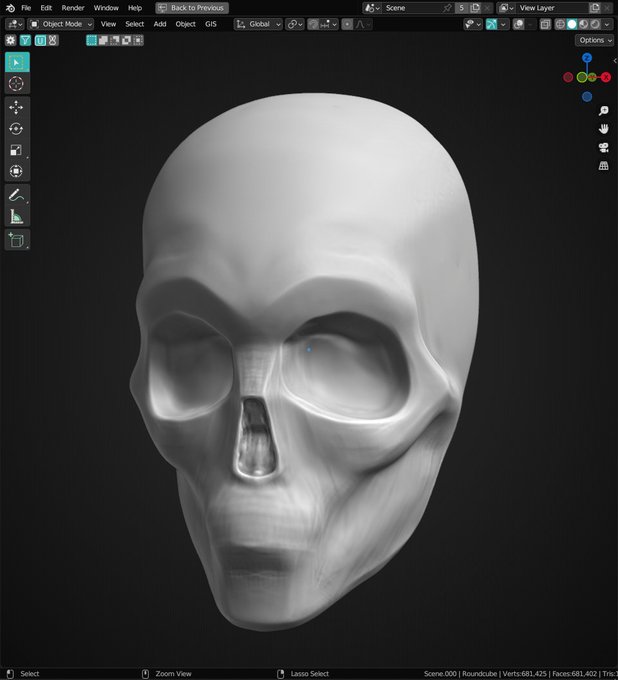The width and height of the screenshot is (618, 680).
Task: Open the GIS menu
Action: pos(211,24)
